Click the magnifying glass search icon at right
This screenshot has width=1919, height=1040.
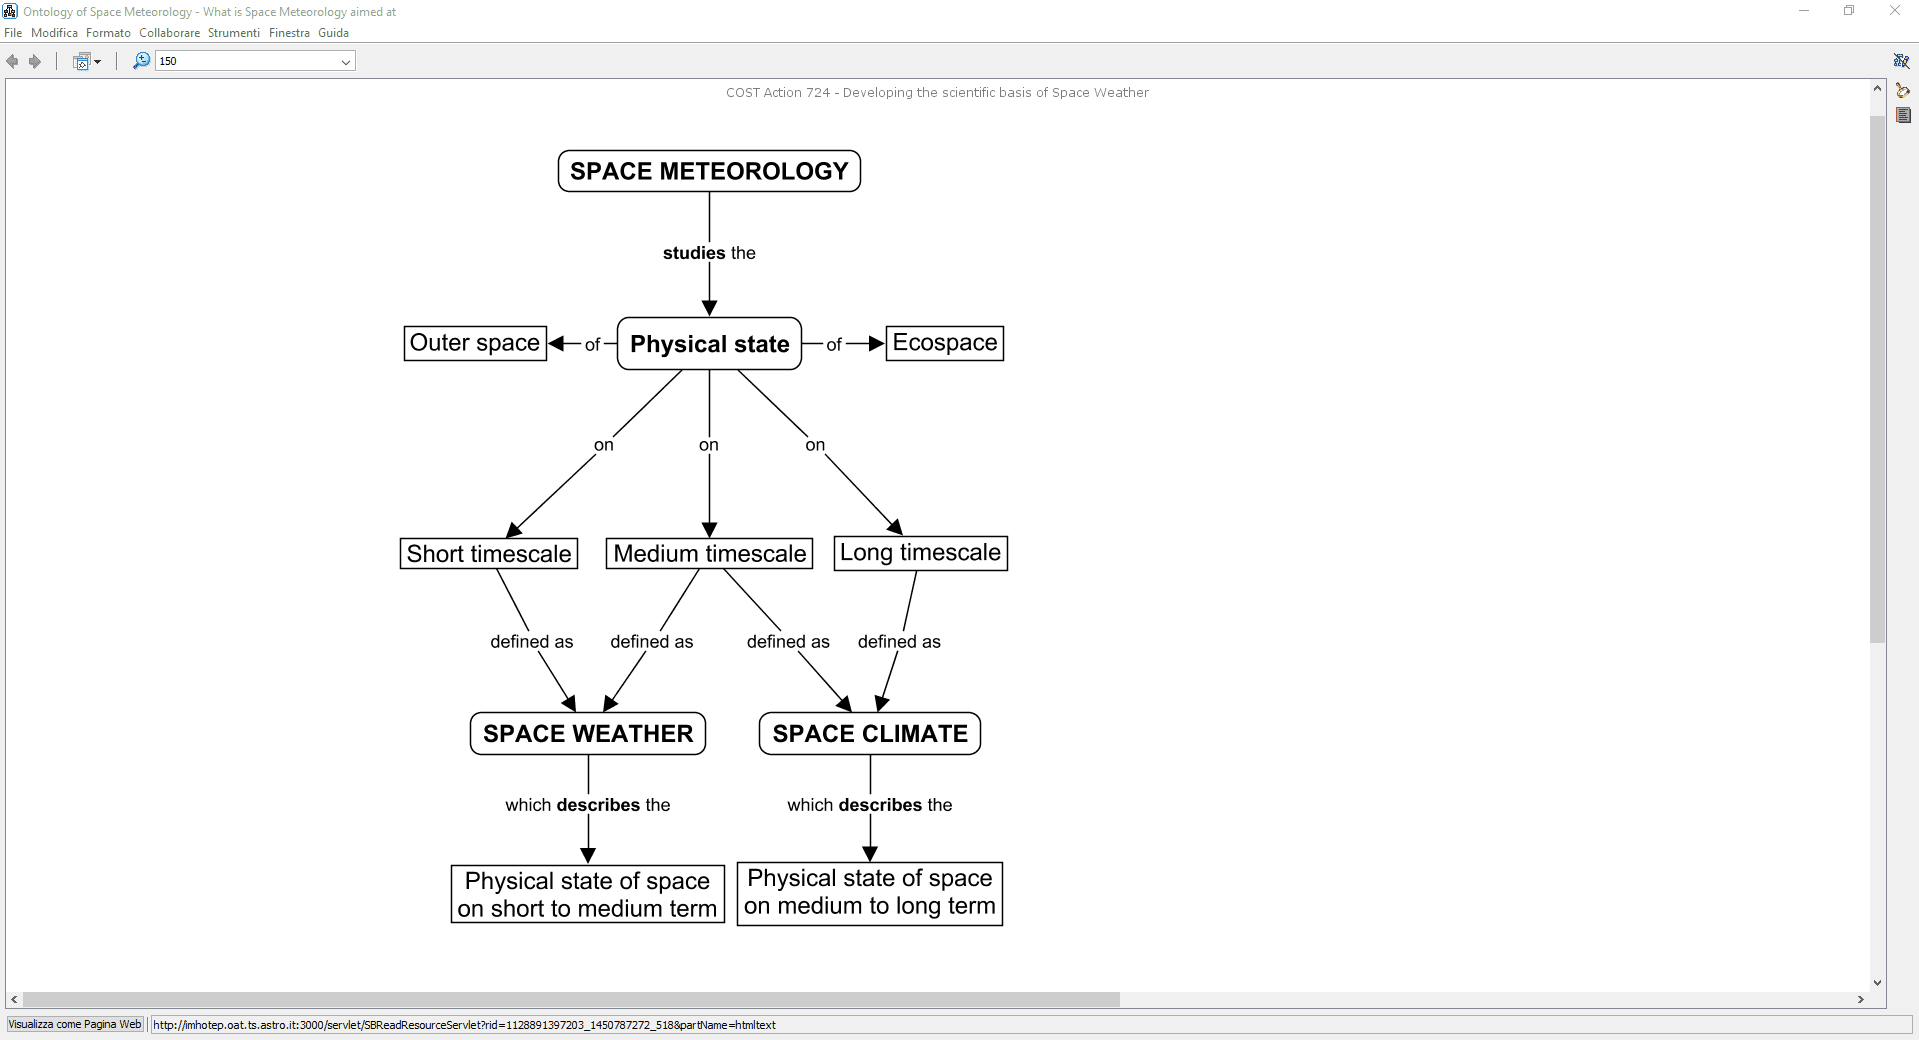click(1902, 90)
